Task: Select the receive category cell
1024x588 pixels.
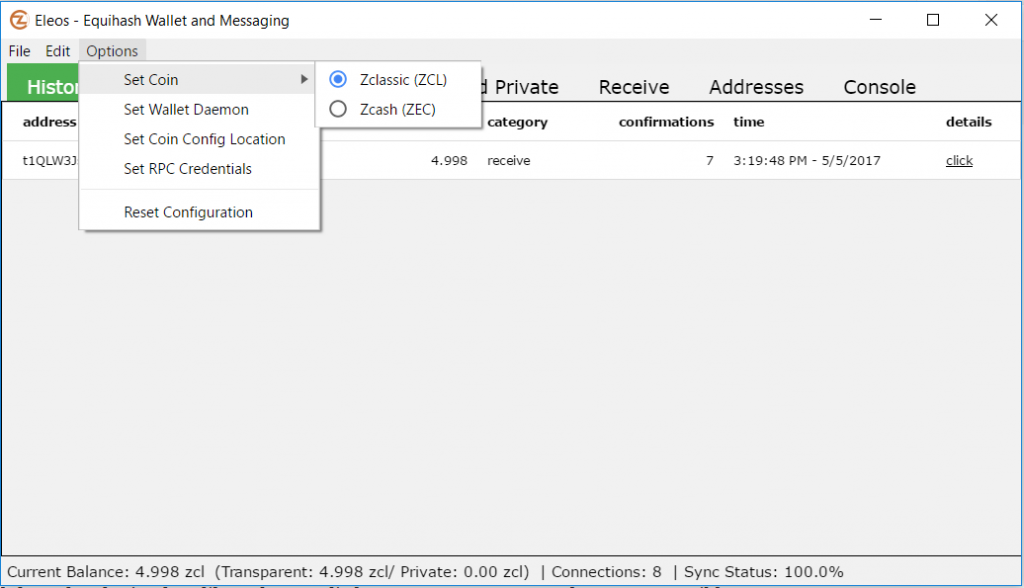Action: [508, 161]
